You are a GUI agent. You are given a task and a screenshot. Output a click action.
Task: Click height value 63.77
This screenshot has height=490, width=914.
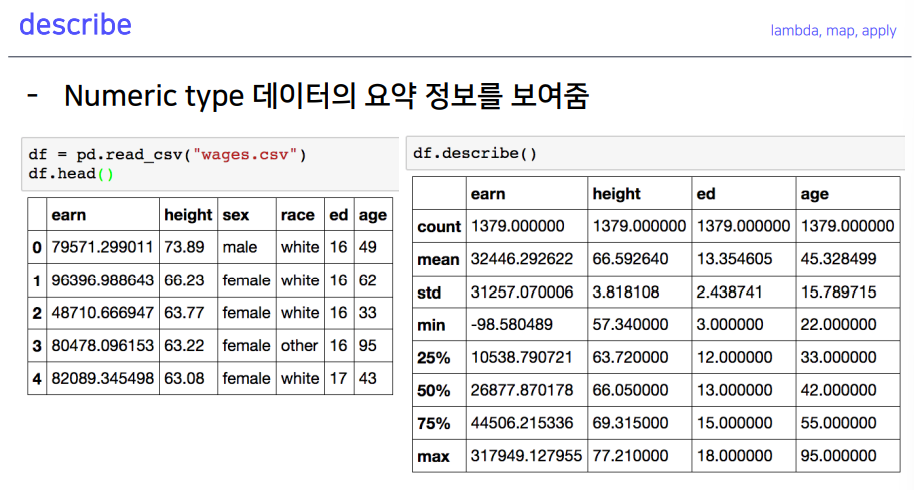click(184, 313)
